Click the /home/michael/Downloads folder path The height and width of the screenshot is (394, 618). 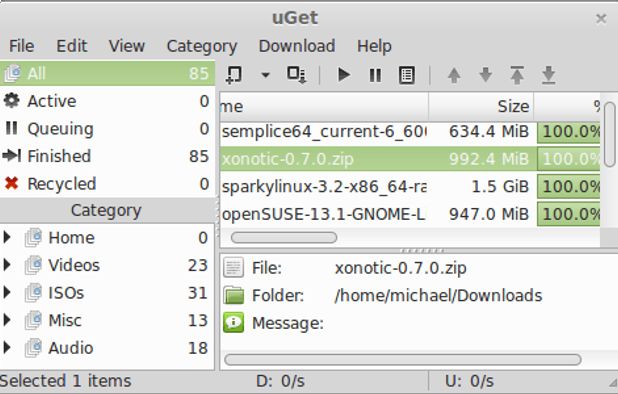(x=438, y=296)
